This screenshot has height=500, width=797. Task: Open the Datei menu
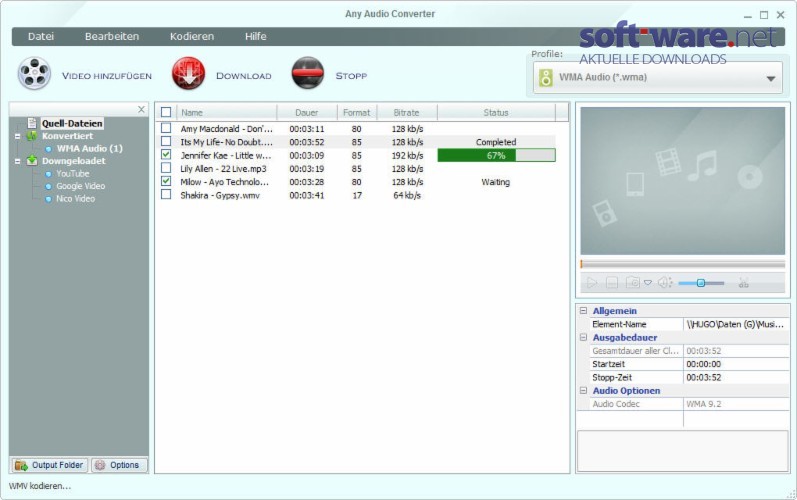41,37
